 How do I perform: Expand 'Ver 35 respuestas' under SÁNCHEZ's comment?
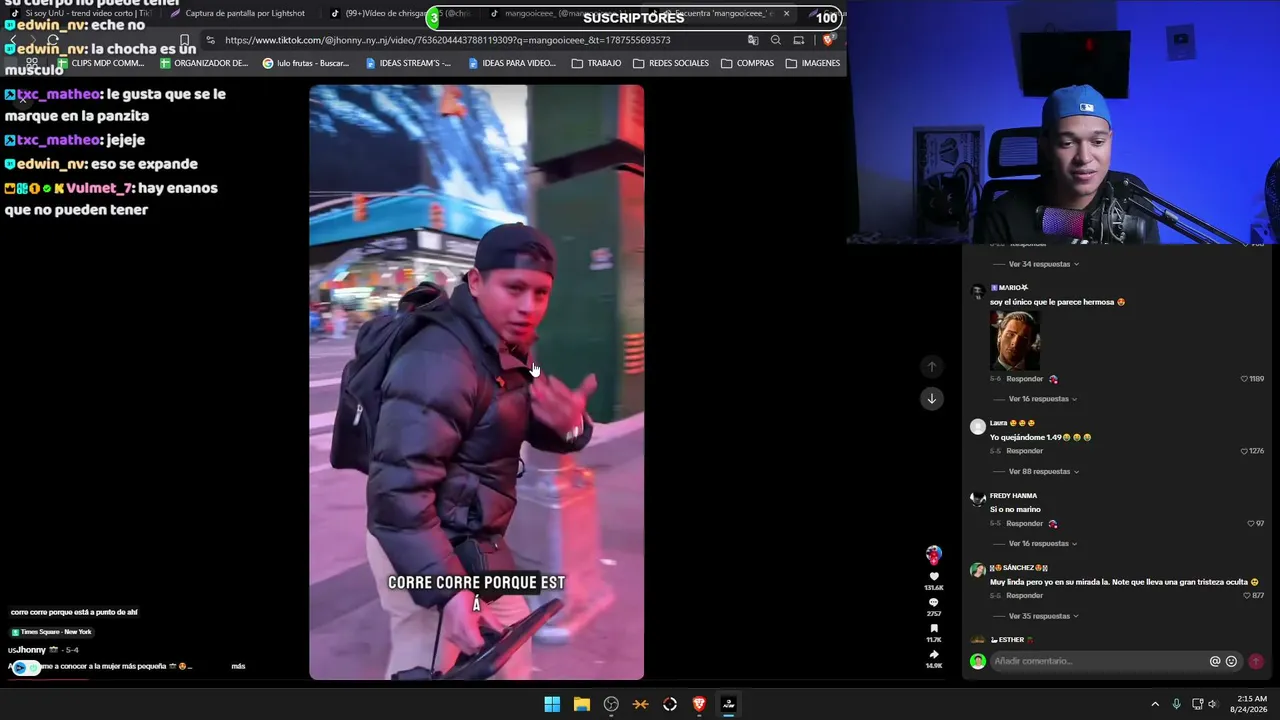click(1043, 616)
